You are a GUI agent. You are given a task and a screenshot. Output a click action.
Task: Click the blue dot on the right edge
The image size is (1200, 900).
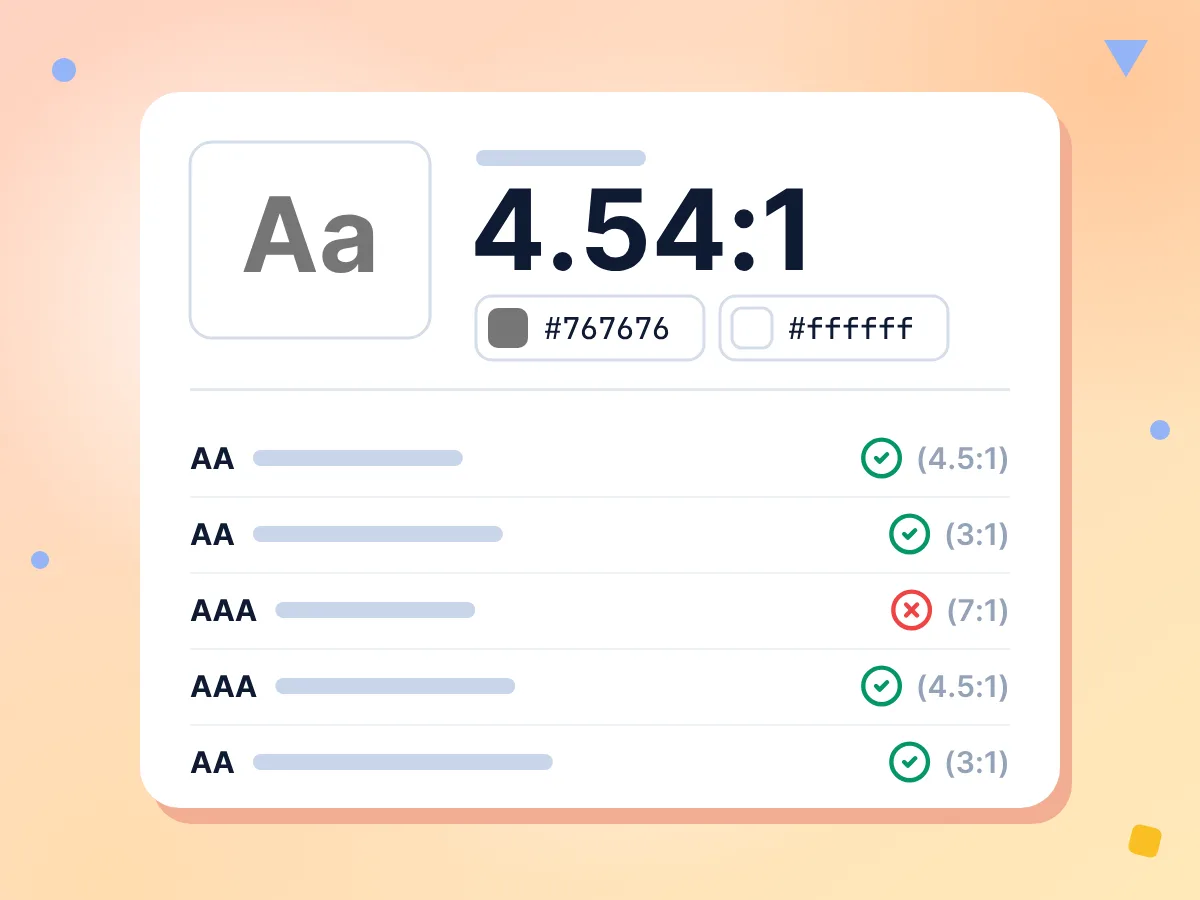pos(1160,430)
